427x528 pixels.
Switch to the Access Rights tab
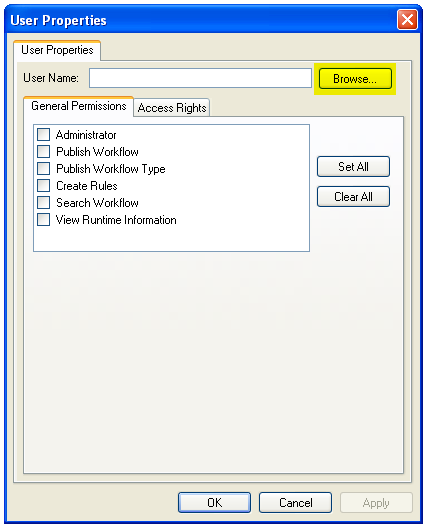(172, 108)
